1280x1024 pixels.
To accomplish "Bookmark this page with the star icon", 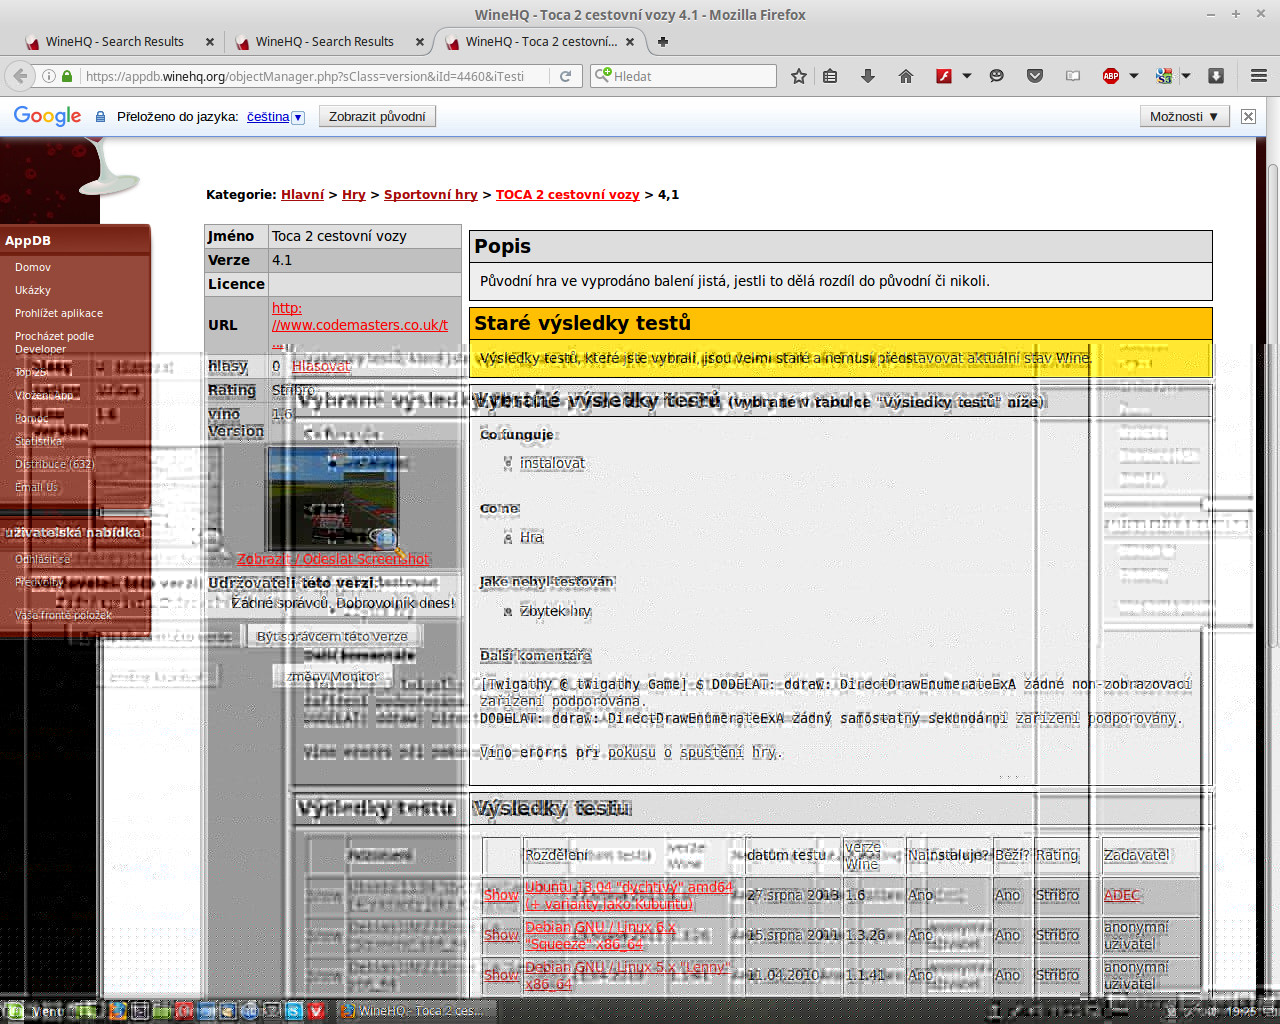I will point(798,76).
